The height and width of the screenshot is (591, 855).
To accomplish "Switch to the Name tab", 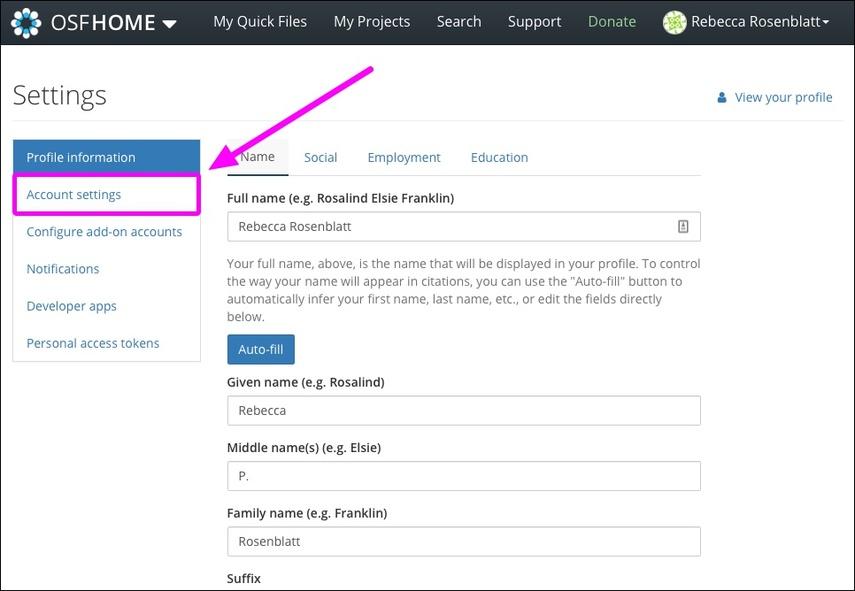I will pos(257,157).
